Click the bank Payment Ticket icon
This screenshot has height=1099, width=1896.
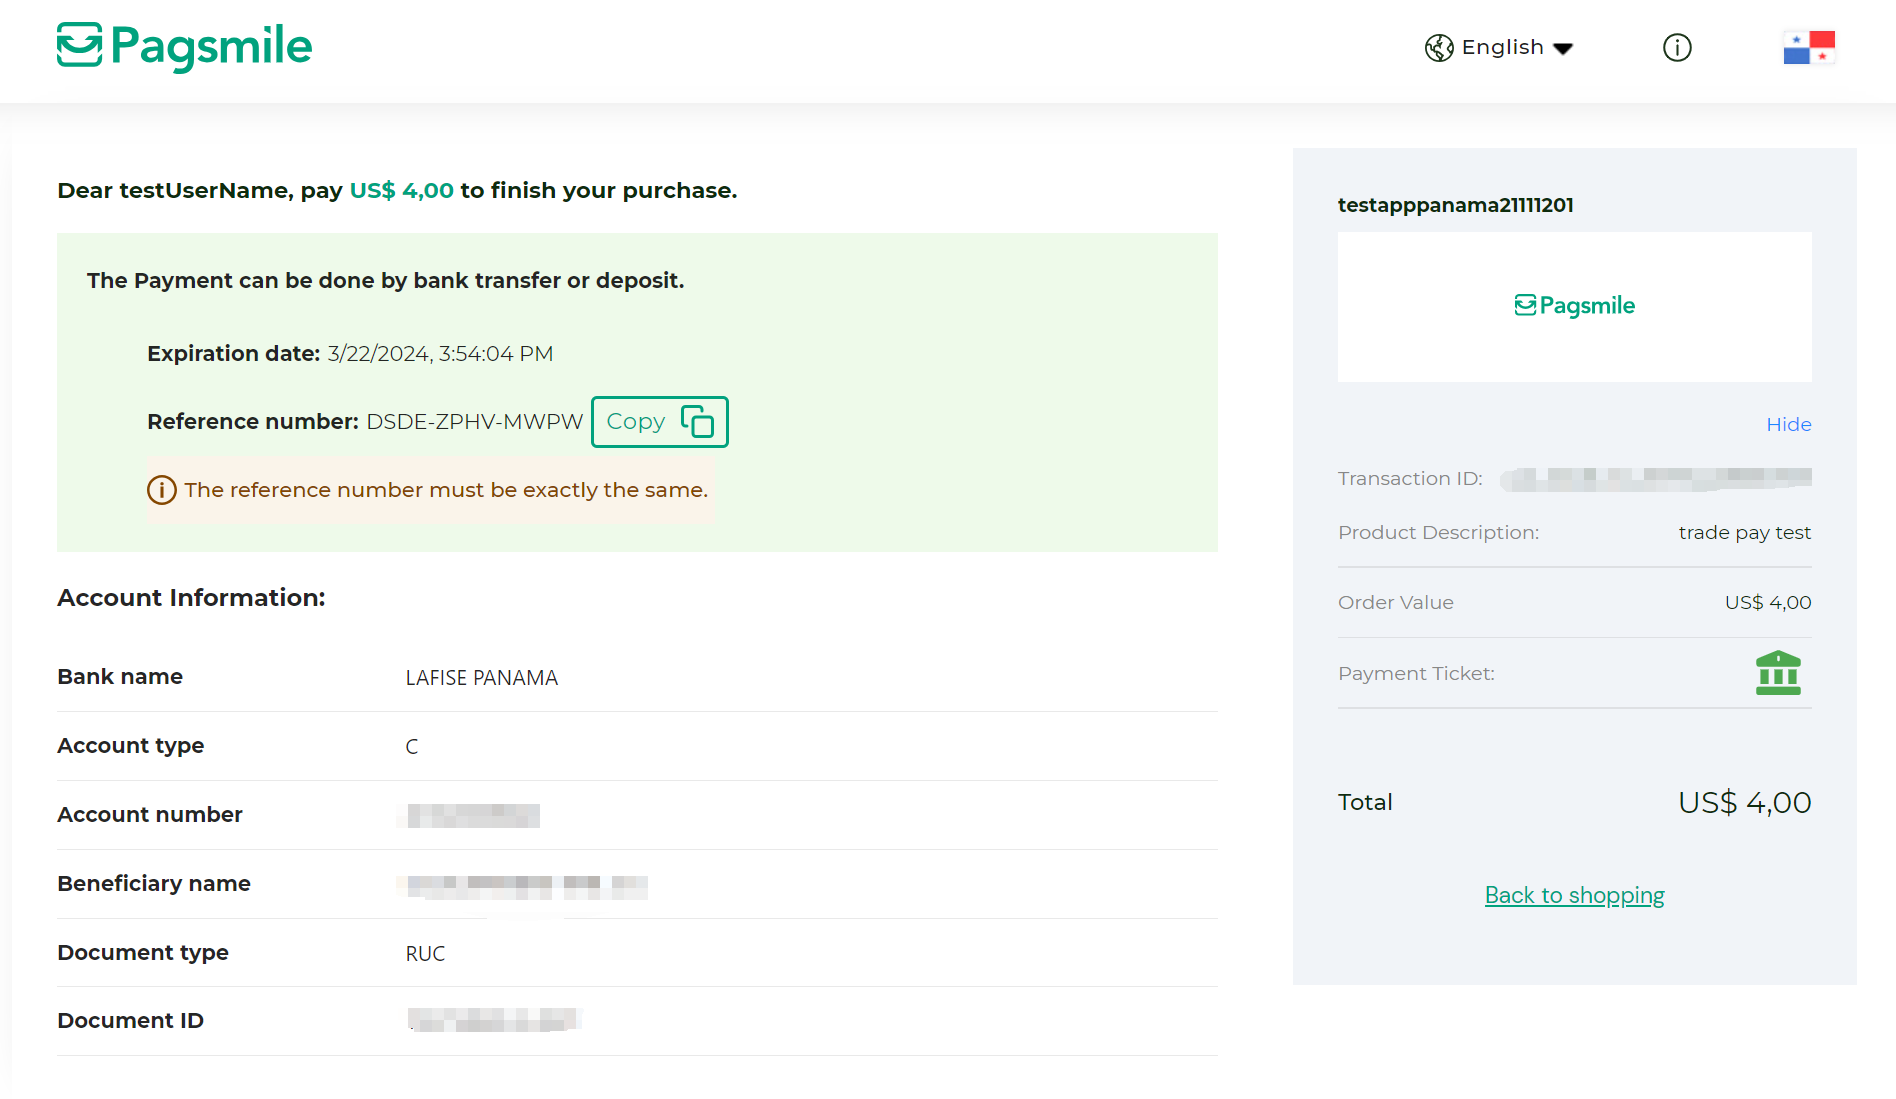tap(1778, 673)
